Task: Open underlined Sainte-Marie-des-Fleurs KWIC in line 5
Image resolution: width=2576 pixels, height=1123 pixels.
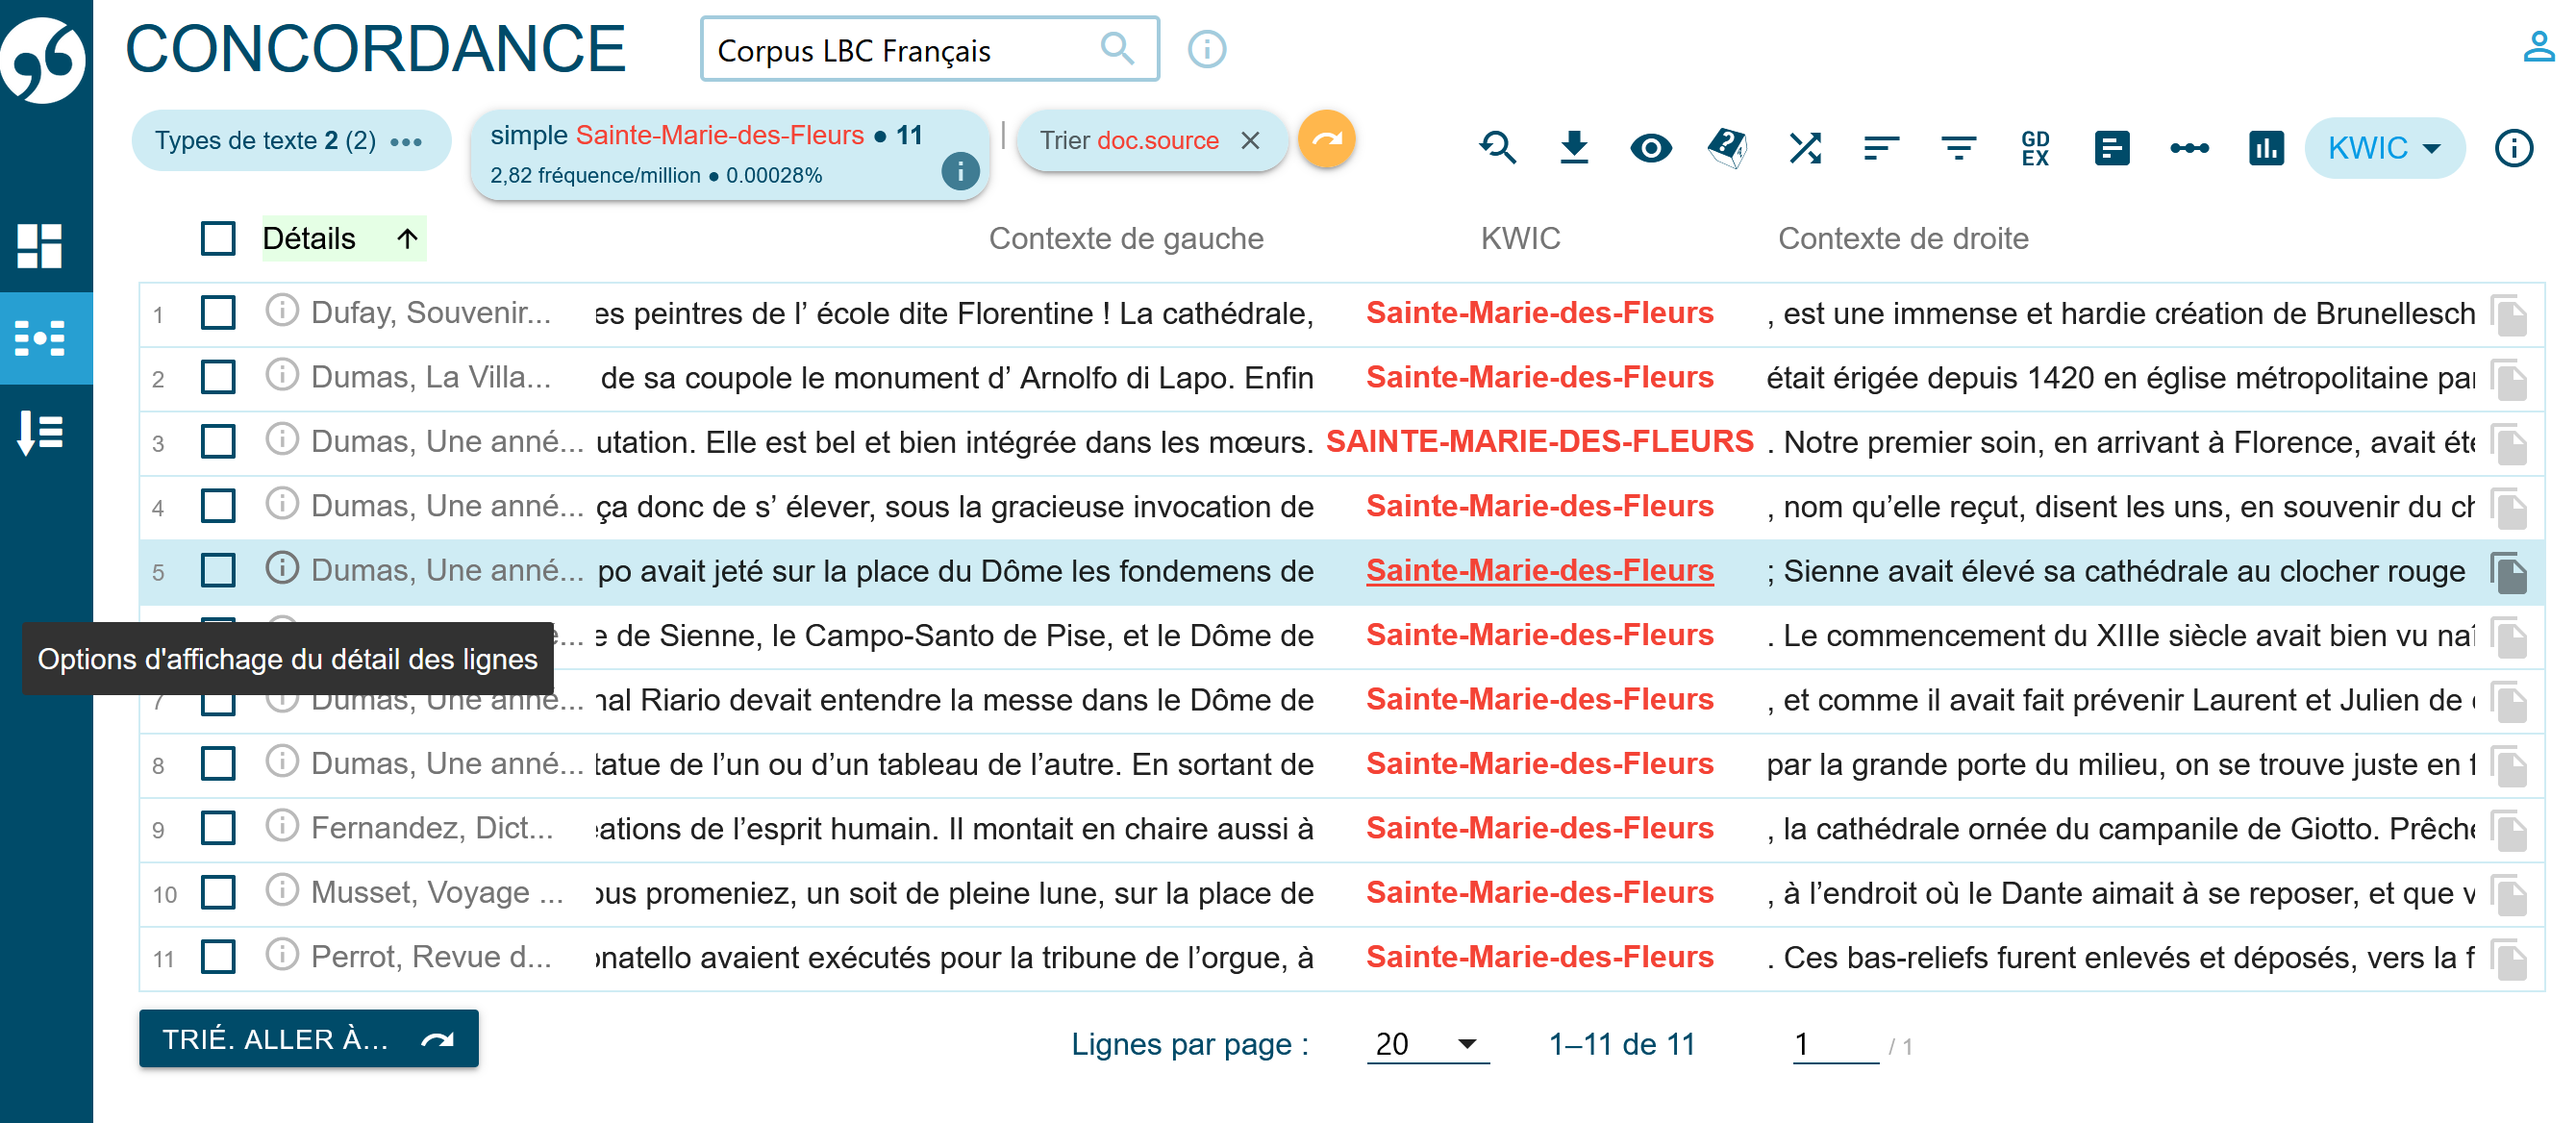Action: (1540, 570)
